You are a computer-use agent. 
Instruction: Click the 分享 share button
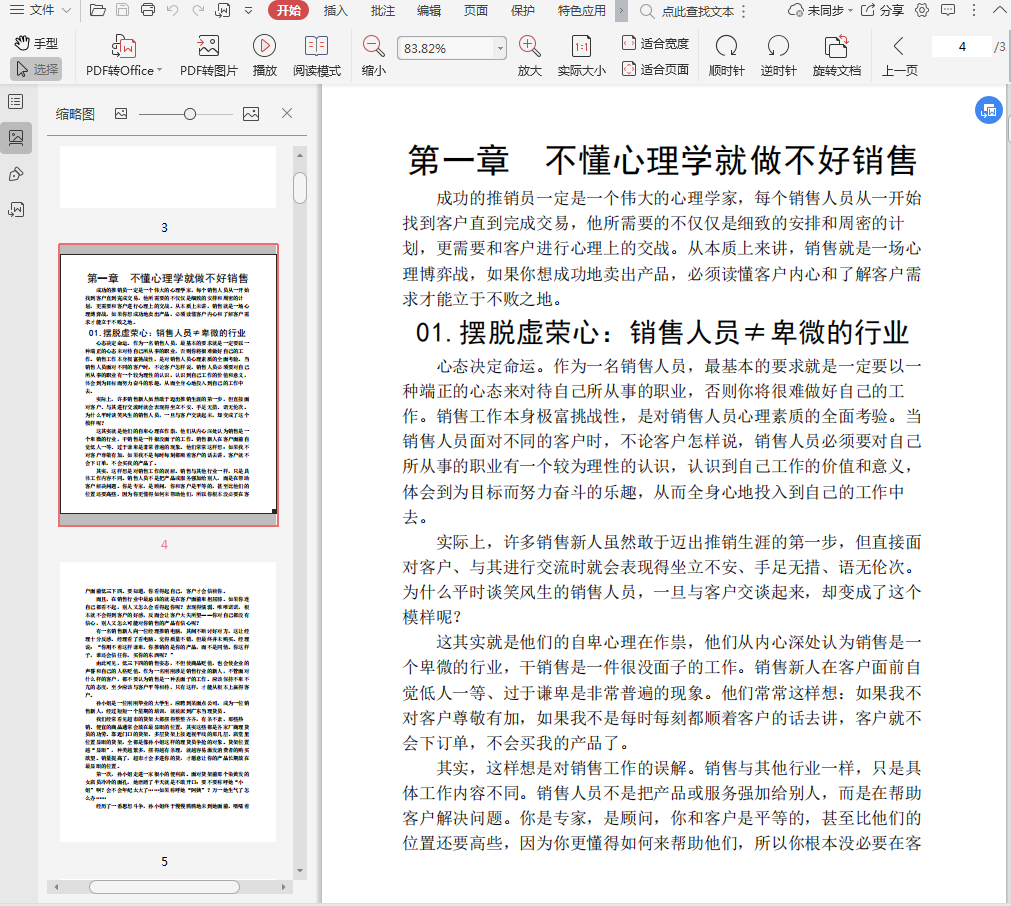855,11
